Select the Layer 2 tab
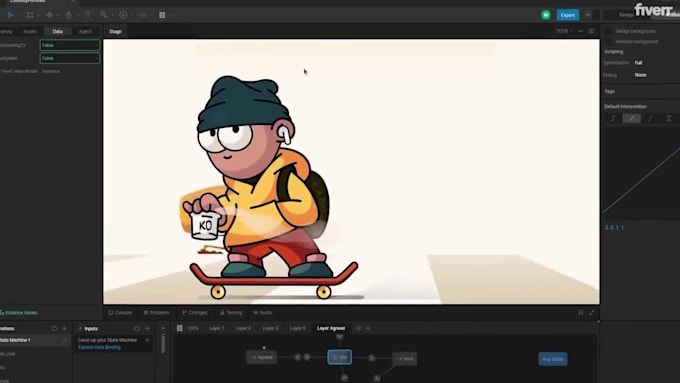The height and width of the screenshot is (383, 680). pyautogui.click(x=243, y=328)
